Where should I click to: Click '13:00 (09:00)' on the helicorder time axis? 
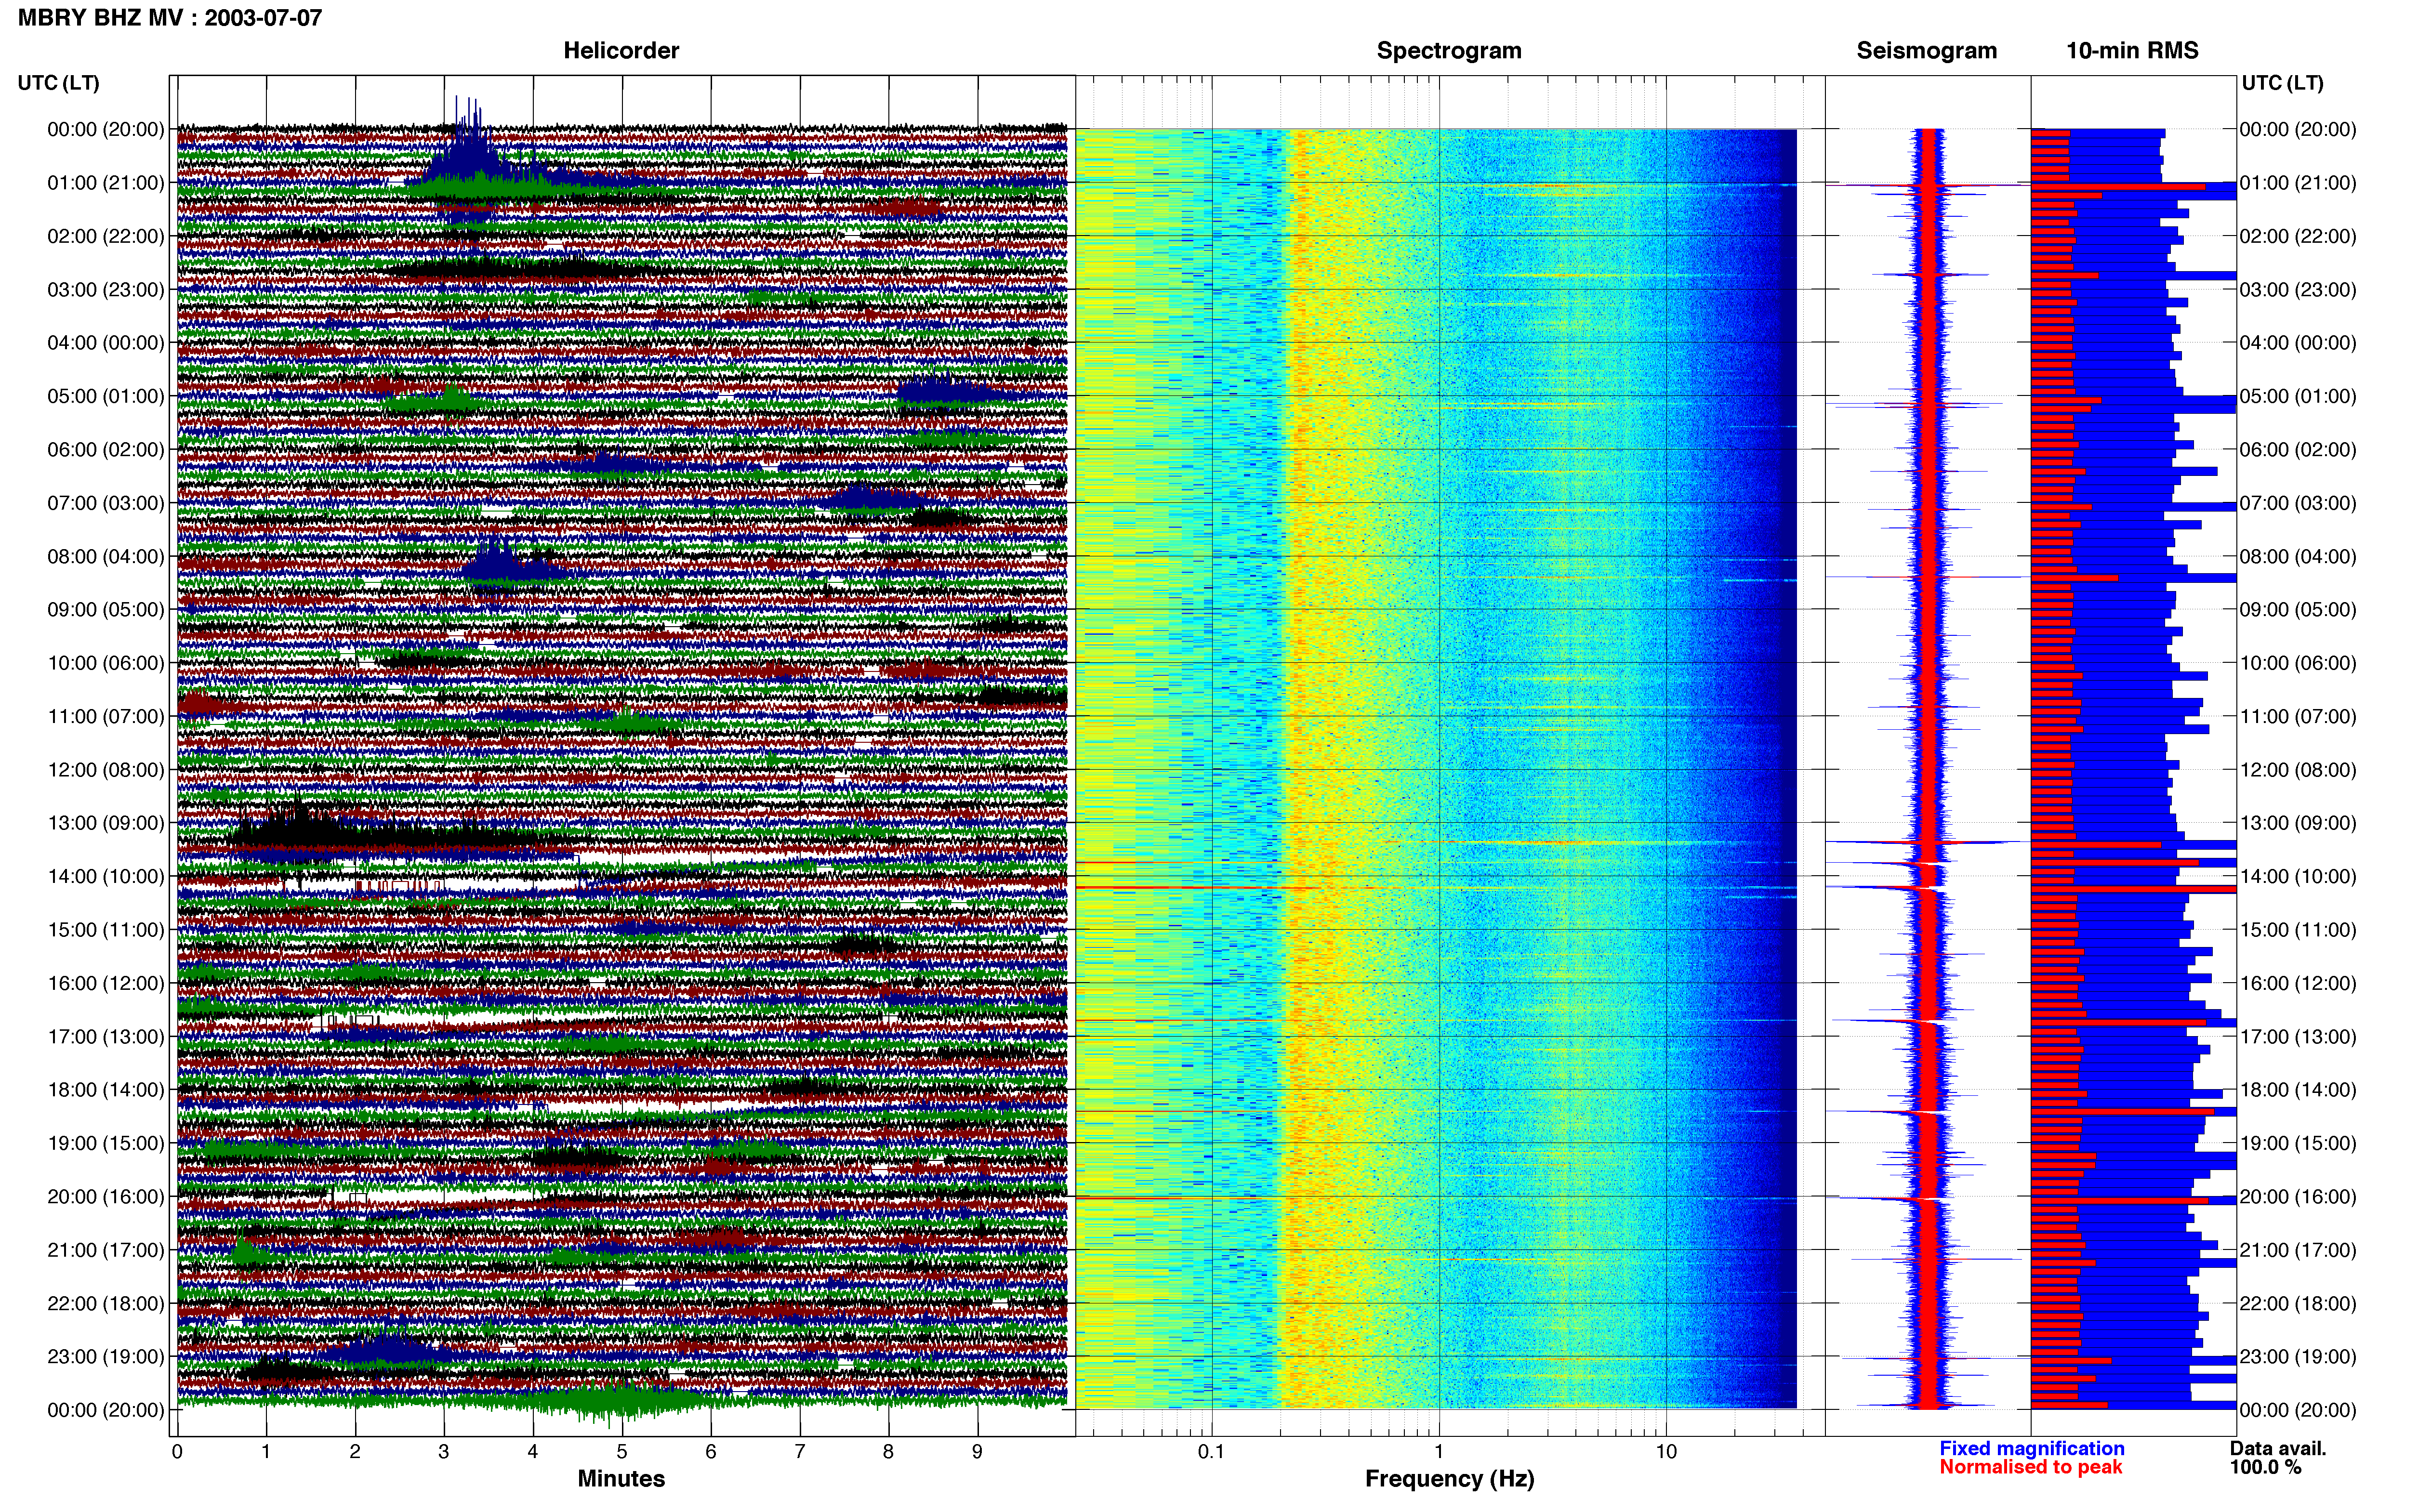click(x=106, y=823)
